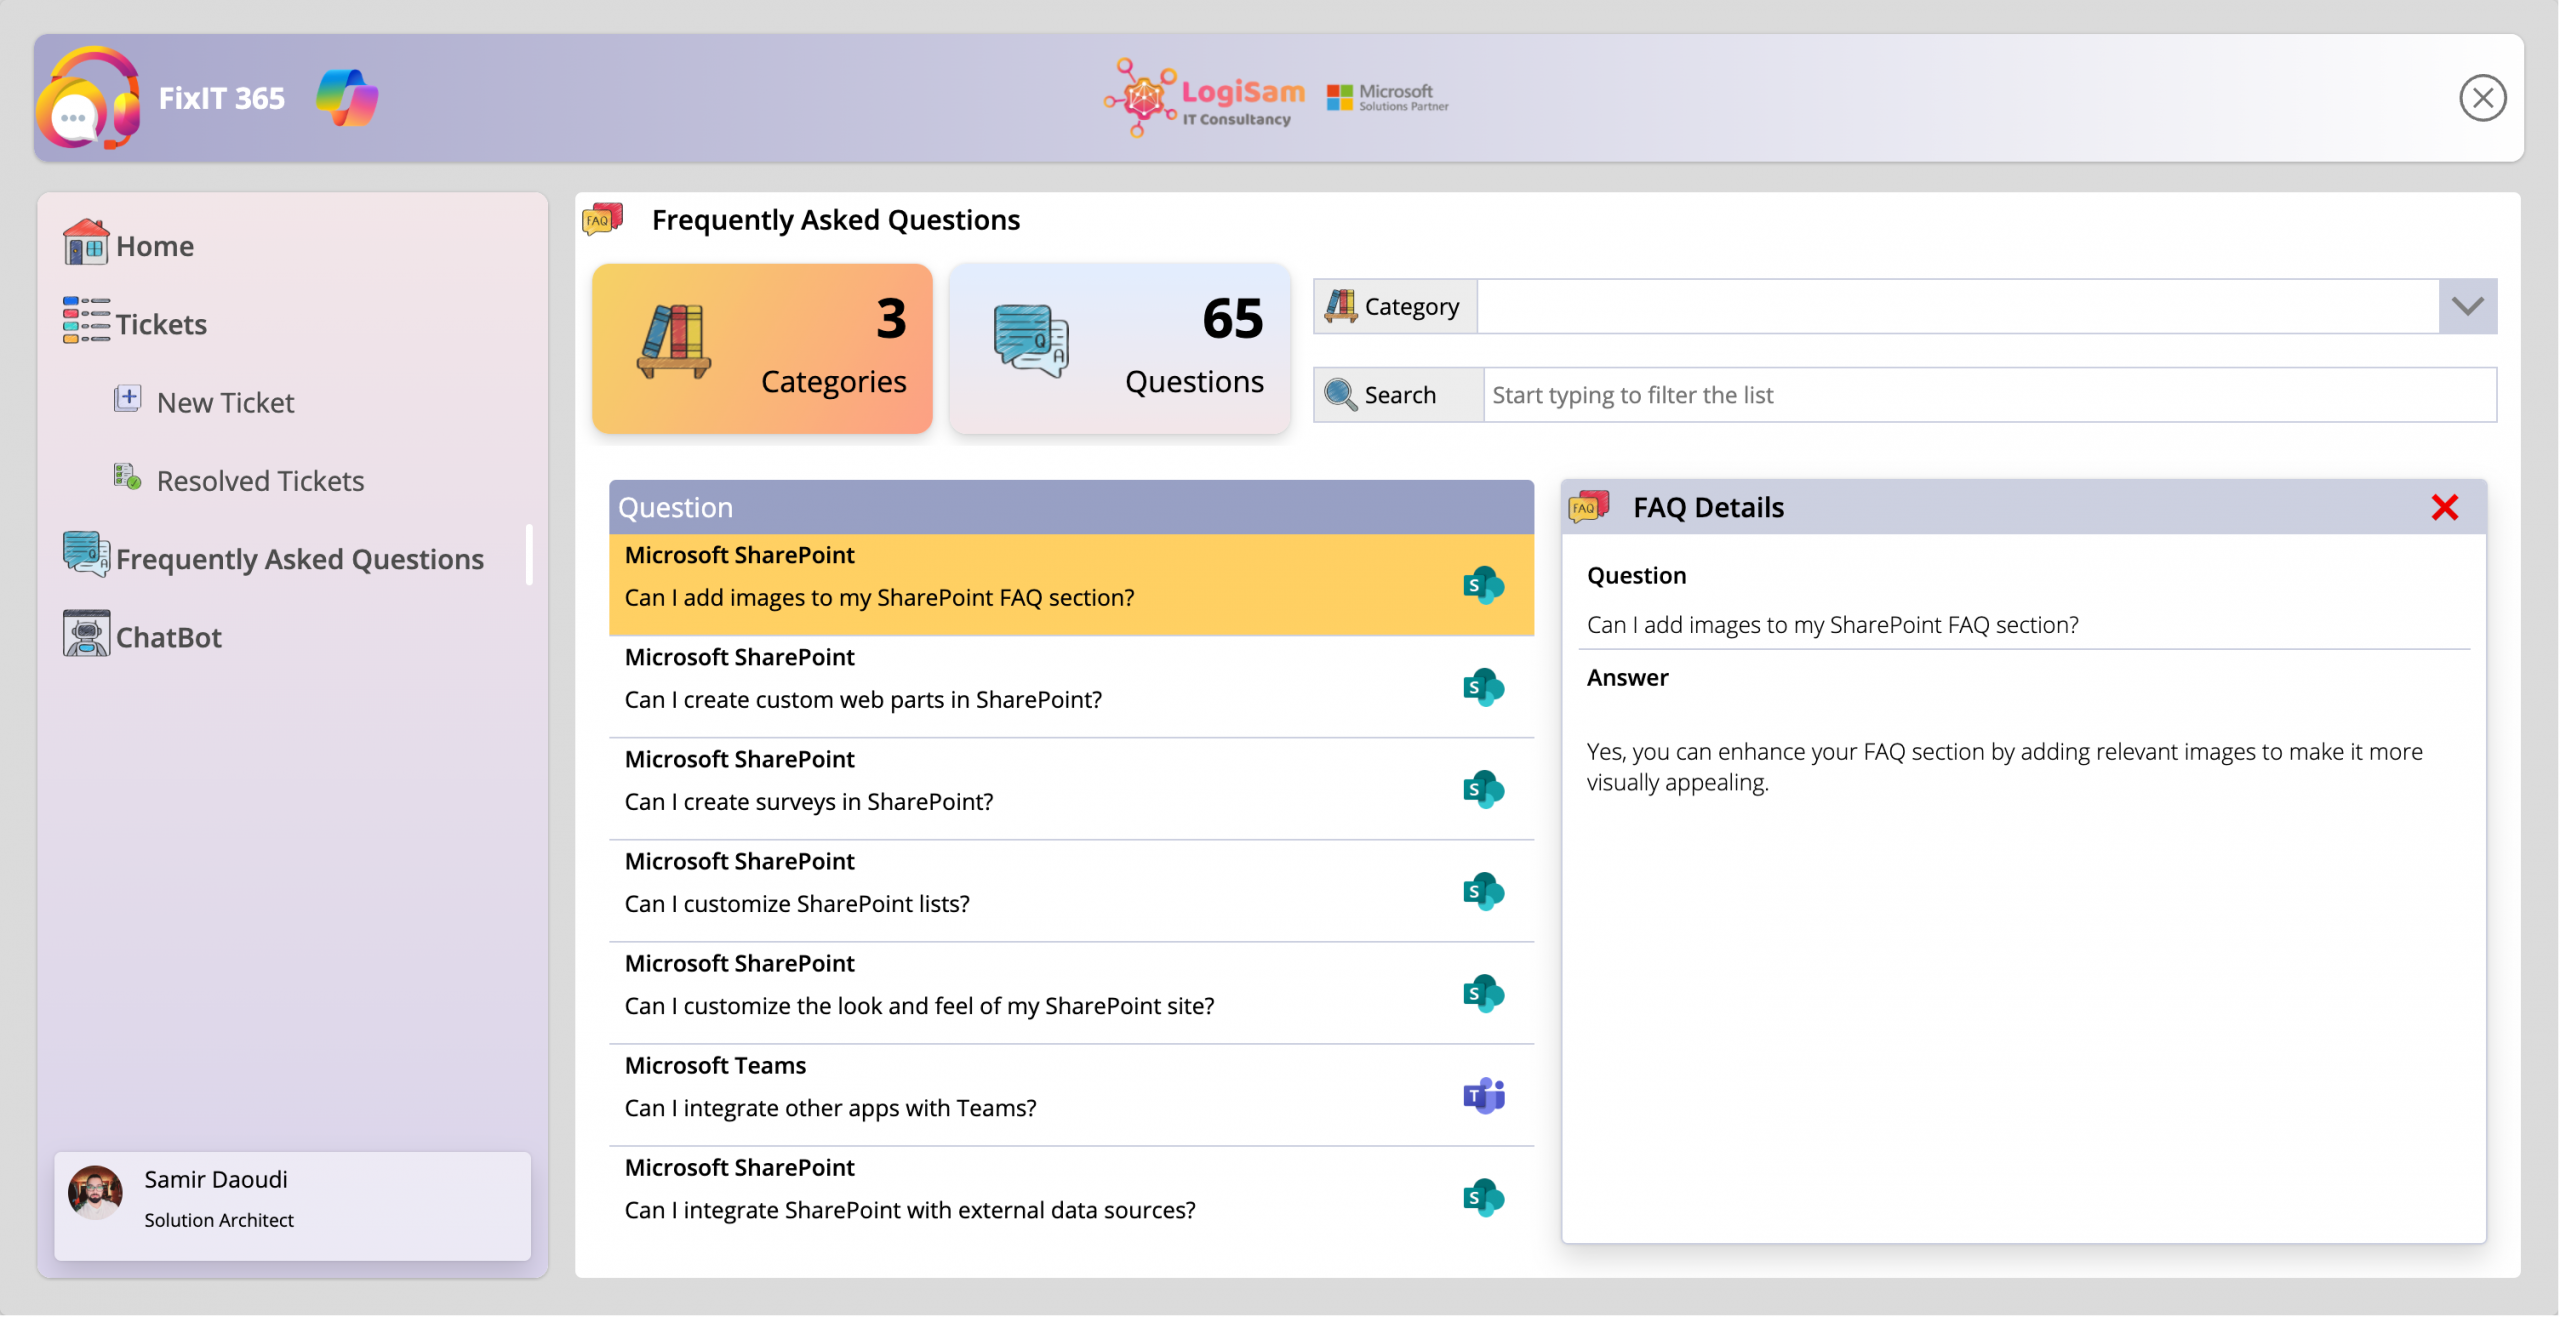Click SharePoint icon on look and feel row
This screenshot has height=1317, width=2560.
[1483, 993]
